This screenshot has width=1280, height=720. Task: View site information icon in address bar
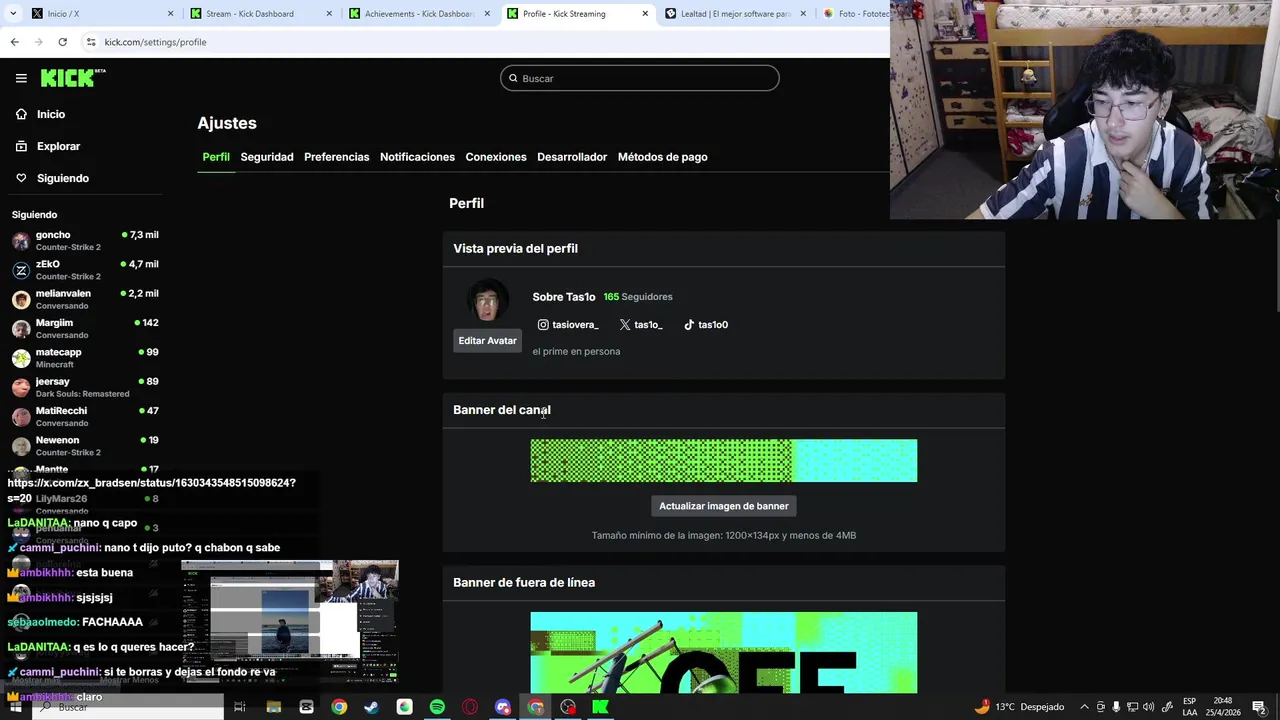[x=91, y=42]
